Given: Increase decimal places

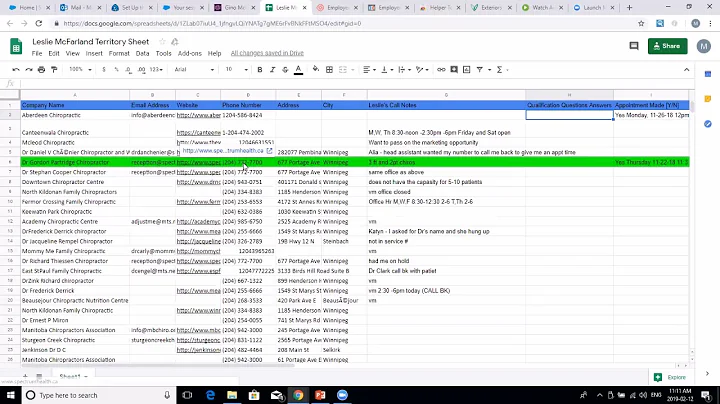Looking at the screenshot, I should tap(141, 70).
